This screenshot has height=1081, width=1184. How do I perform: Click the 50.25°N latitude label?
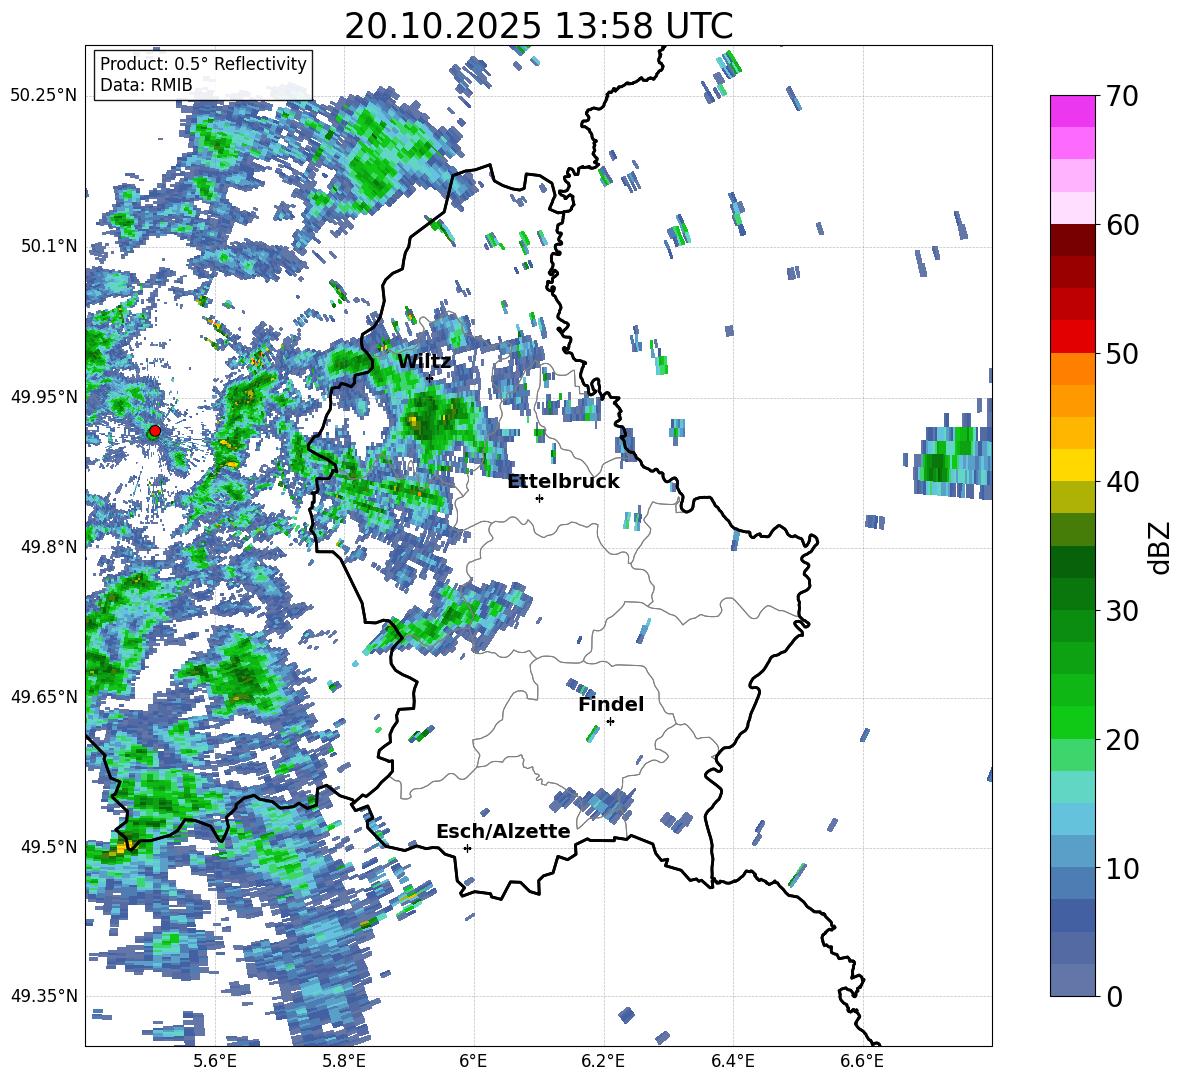click(44, 96)
